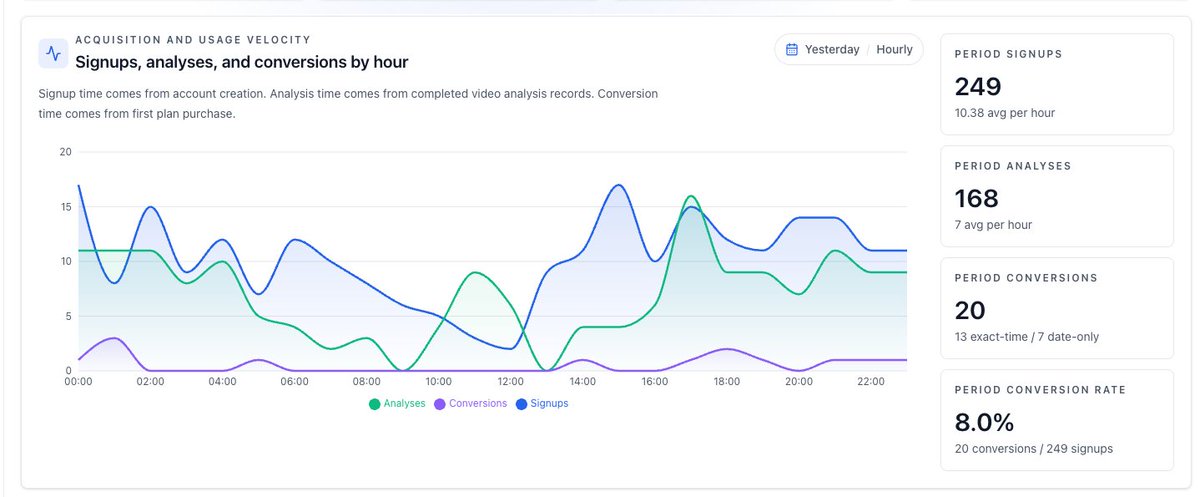Viewport: 1200px width, 497px height.
Task: Select the Period Analyses card
Action: 1057,196
